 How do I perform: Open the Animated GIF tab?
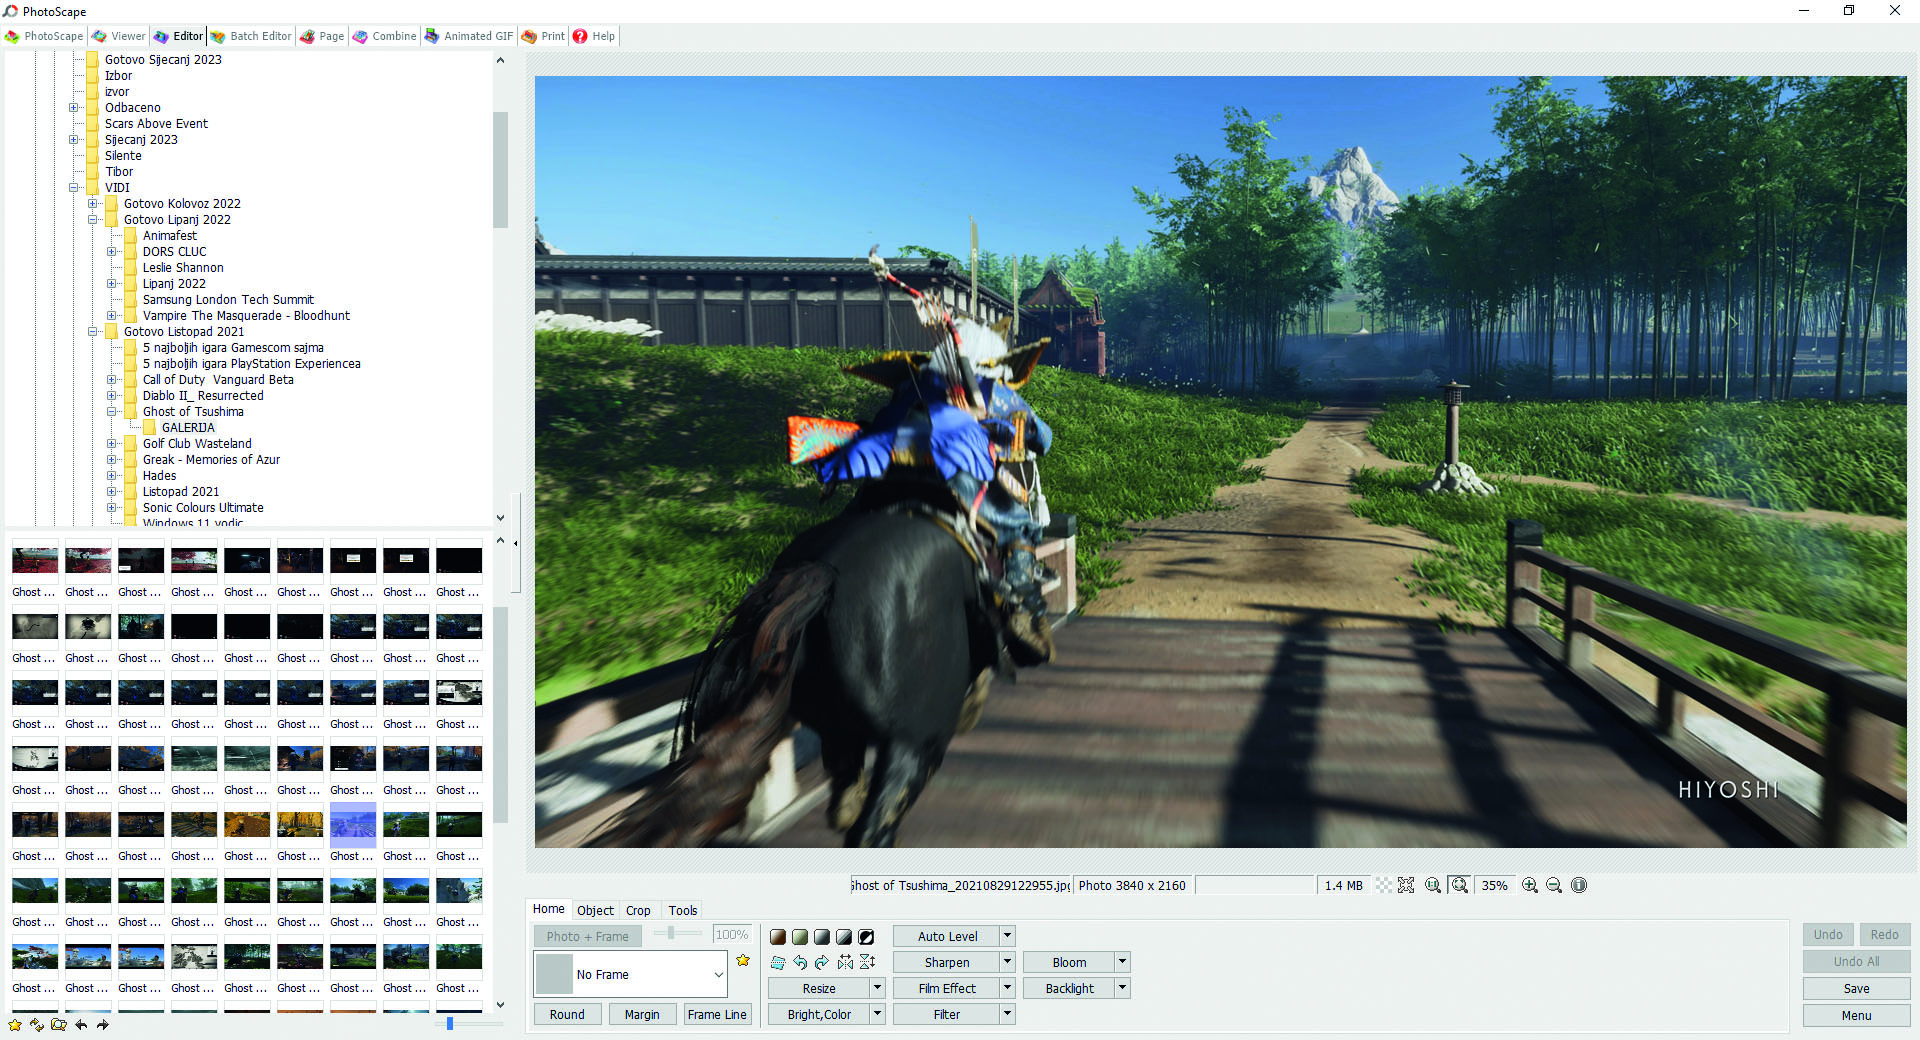[468, 36]
